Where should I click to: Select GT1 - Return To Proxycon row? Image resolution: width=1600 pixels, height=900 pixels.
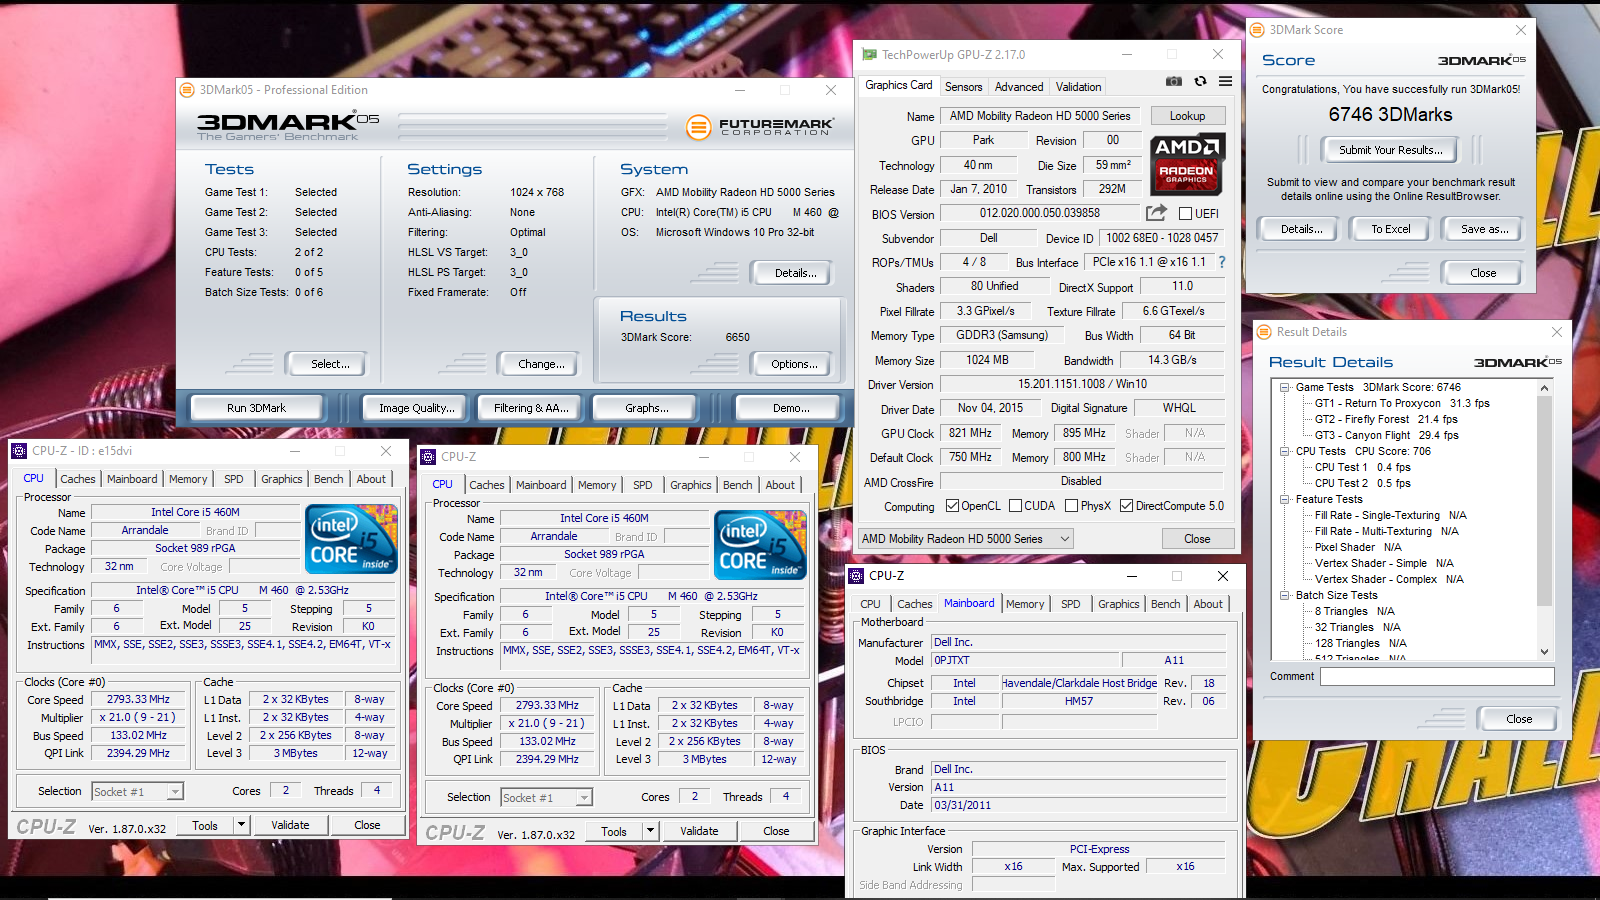1402,403
